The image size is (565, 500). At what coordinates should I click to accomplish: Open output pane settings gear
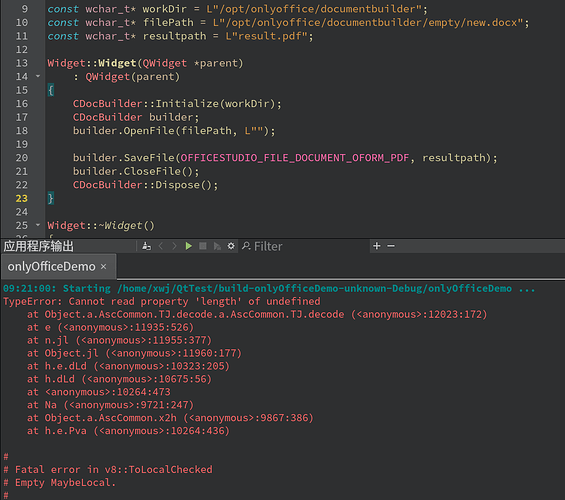[x=231, y=246]
